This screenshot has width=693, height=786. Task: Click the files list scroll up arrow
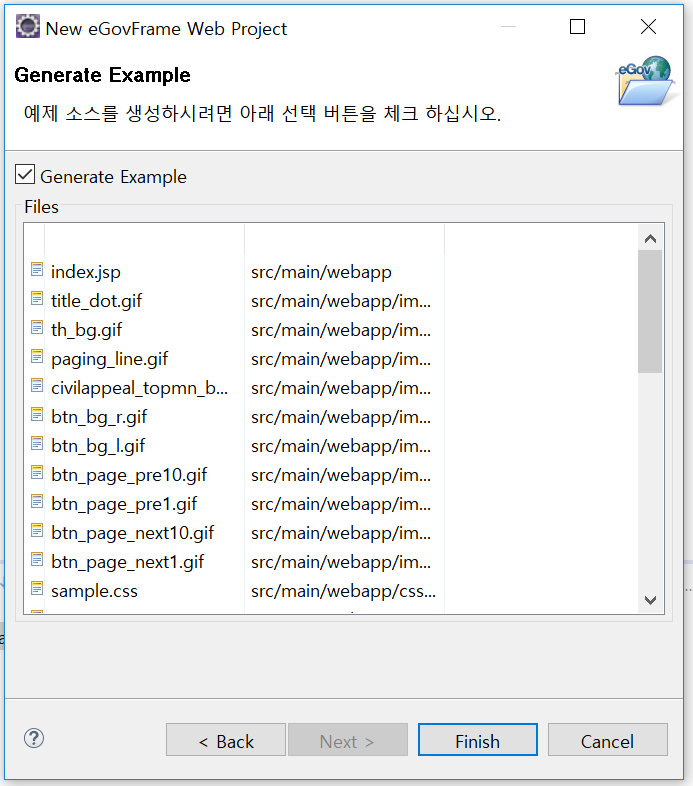click(650, 239)
